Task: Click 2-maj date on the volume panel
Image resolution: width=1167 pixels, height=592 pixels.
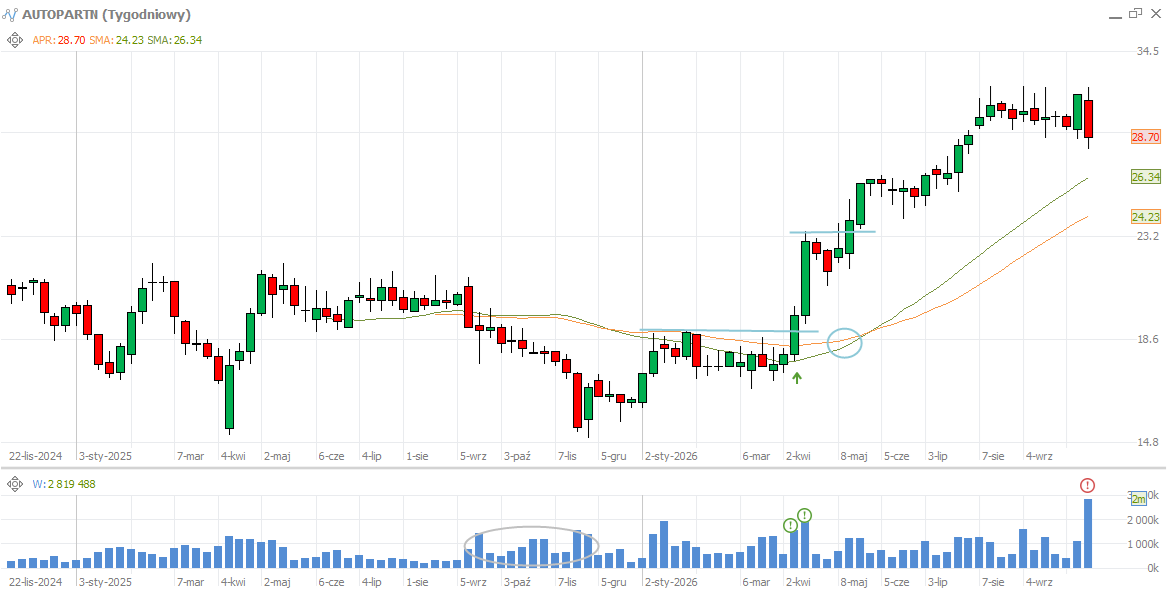Action: tap(277, 582)
